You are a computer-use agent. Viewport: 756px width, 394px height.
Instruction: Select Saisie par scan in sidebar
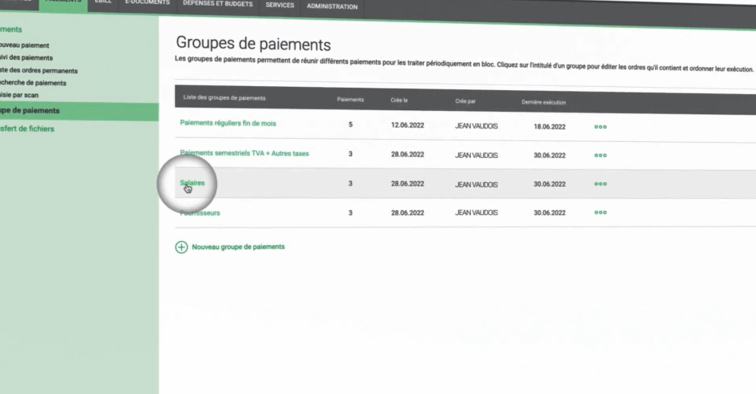point(19,95)
